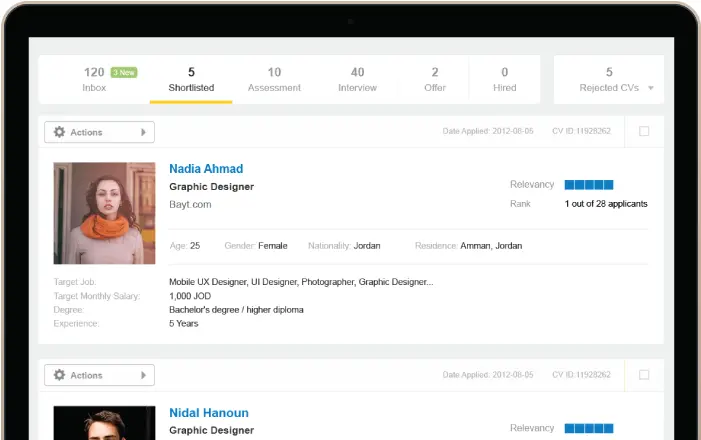Image resolution: width=701 pixels, height=440 pixels.
Task: Go to the Interview tab
Action: tap(357, 79)
